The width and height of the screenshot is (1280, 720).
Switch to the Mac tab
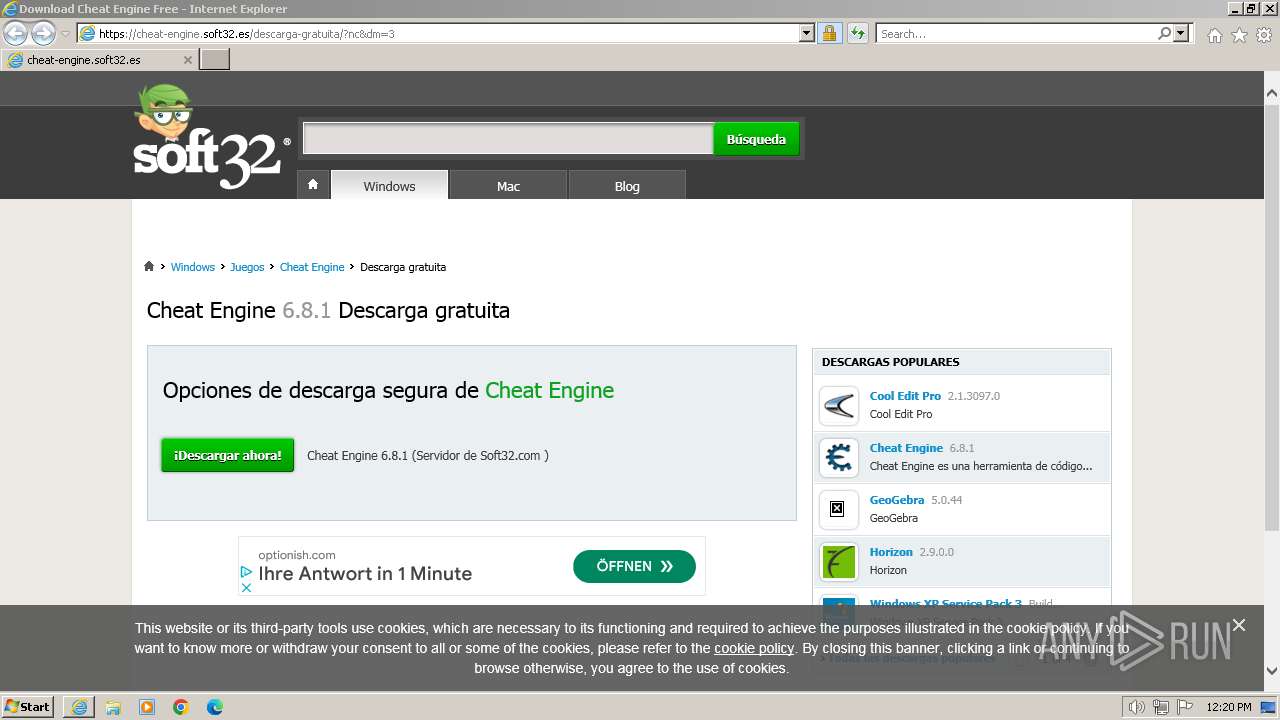point(508,185)
